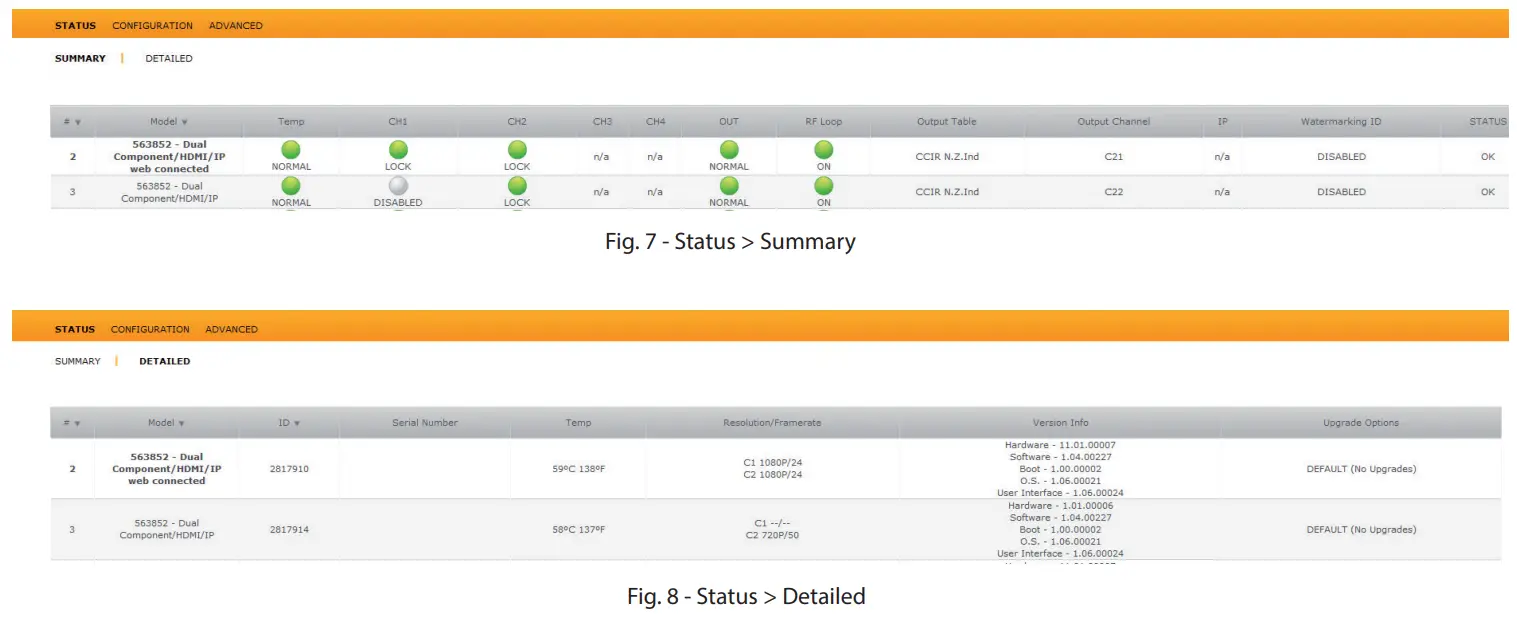The width and height of the screenshot is (1517, 622).
Task: Click Watermarking ID DISABLED in row 2
Action: 1341,157
